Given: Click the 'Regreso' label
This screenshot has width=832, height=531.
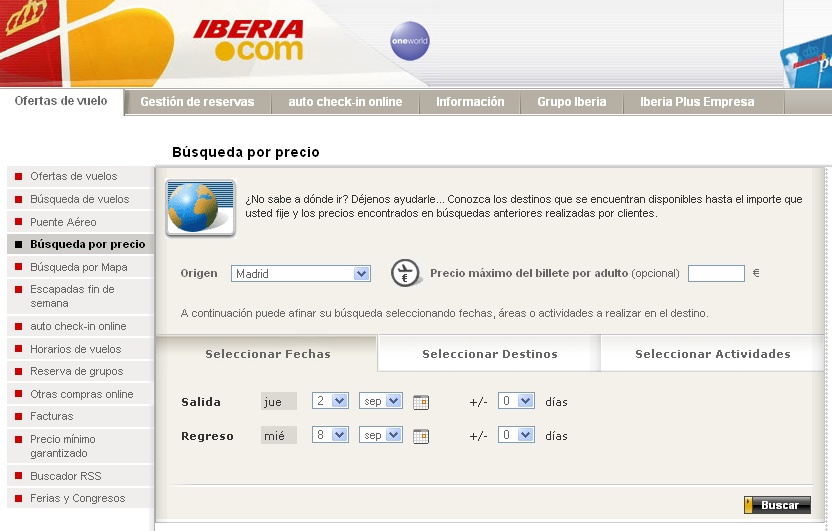Looking at the screenshot, I should [207, 436].
